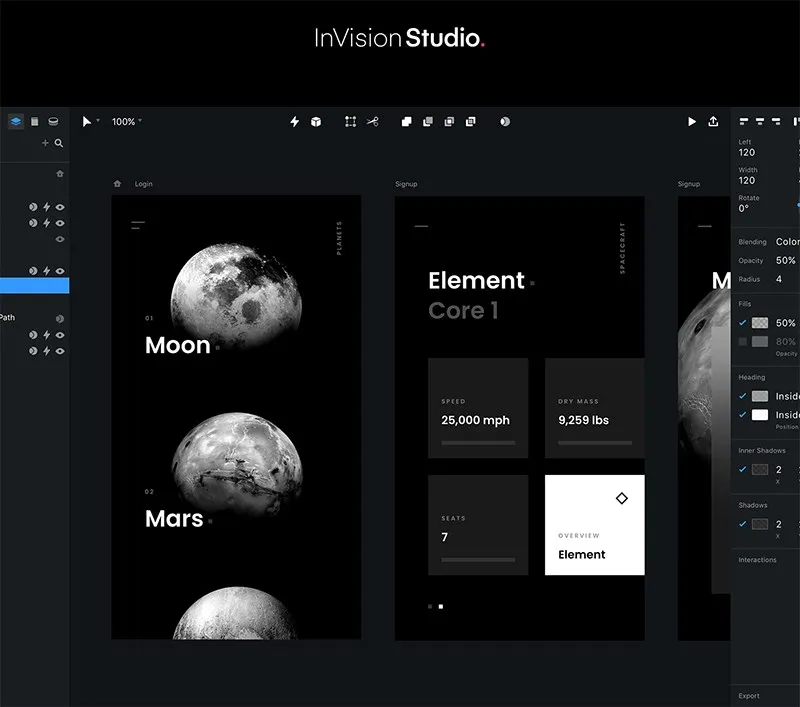
Task: Select the Login artboard label
Action: [143, 184]
